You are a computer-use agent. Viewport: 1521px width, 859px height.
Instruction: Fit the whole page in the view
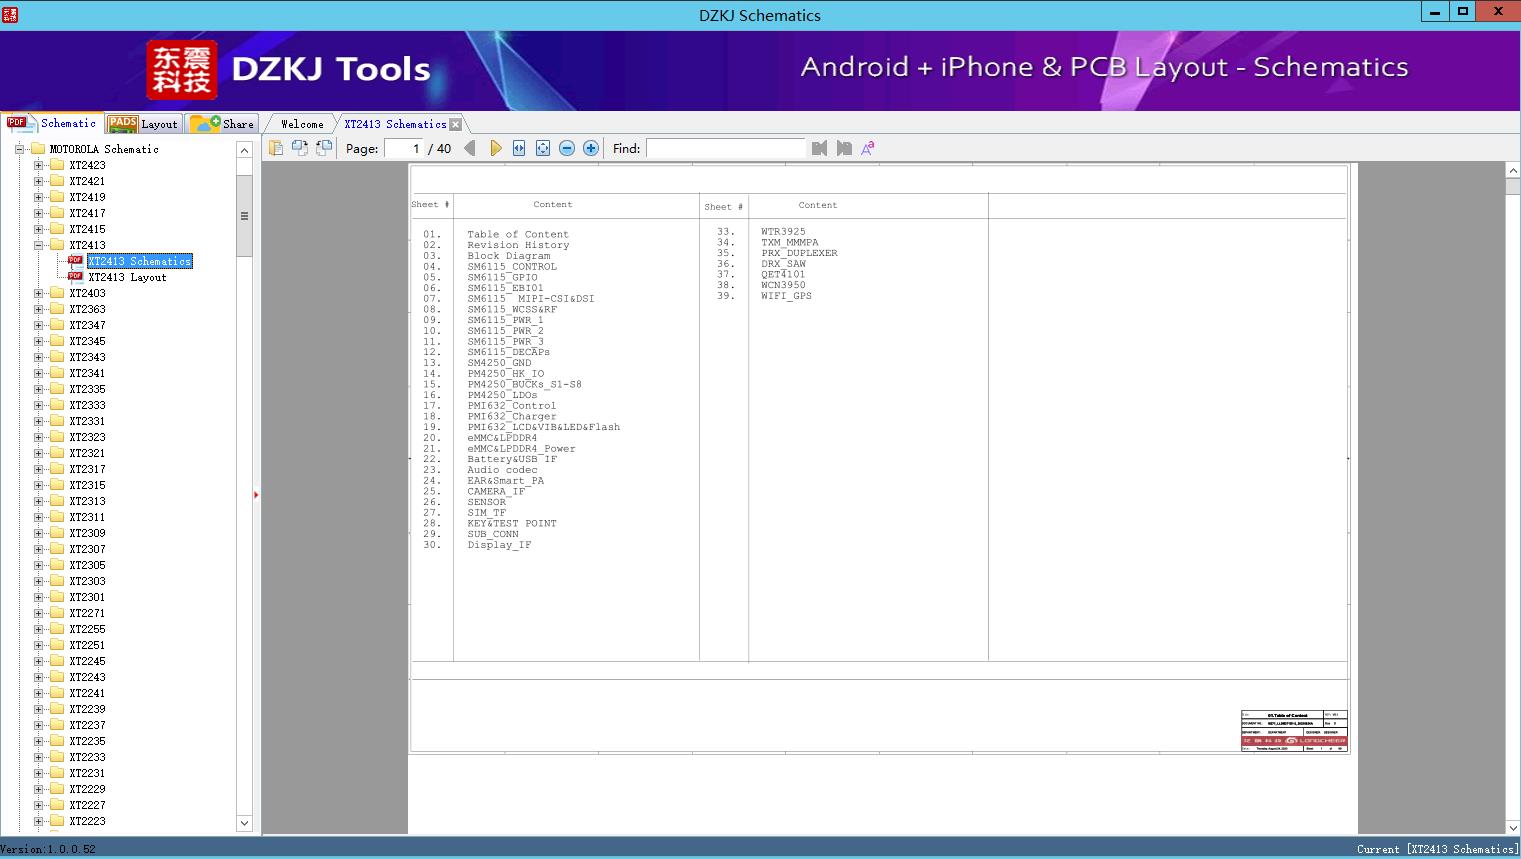(x=543, y=148)
